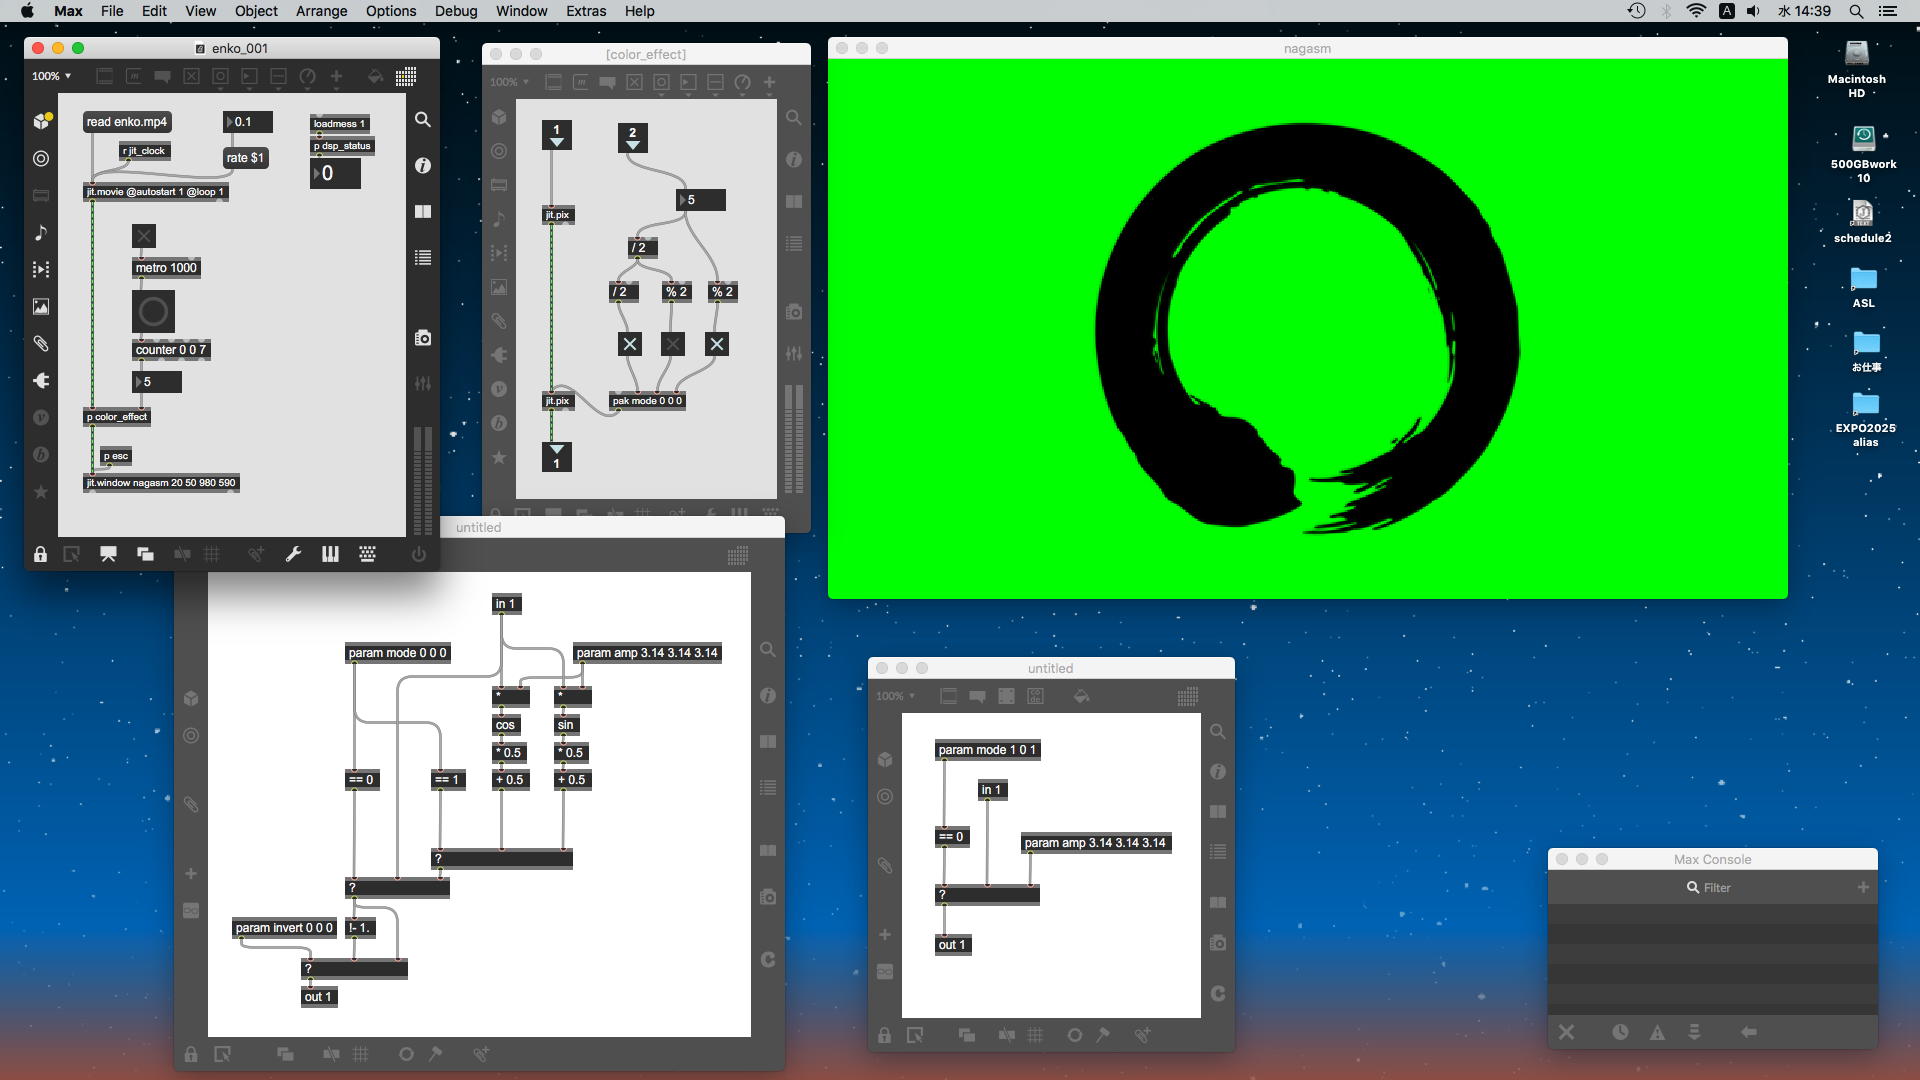1920x1080 pixels.
Task: Click the snapshots camera icon in enko_001
Action: [x=423, y=338]
